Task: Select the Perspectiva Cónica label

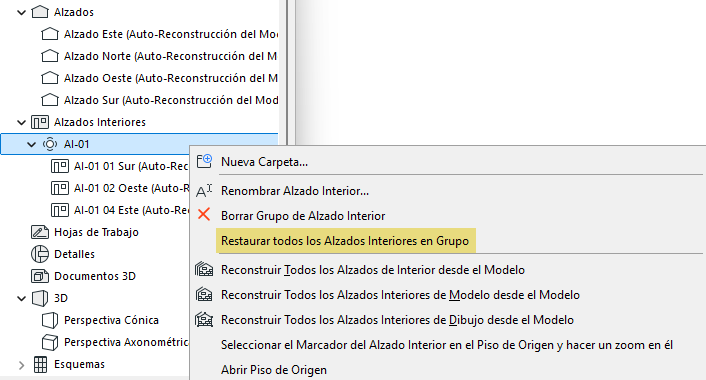Action: (x=111, y=320)
